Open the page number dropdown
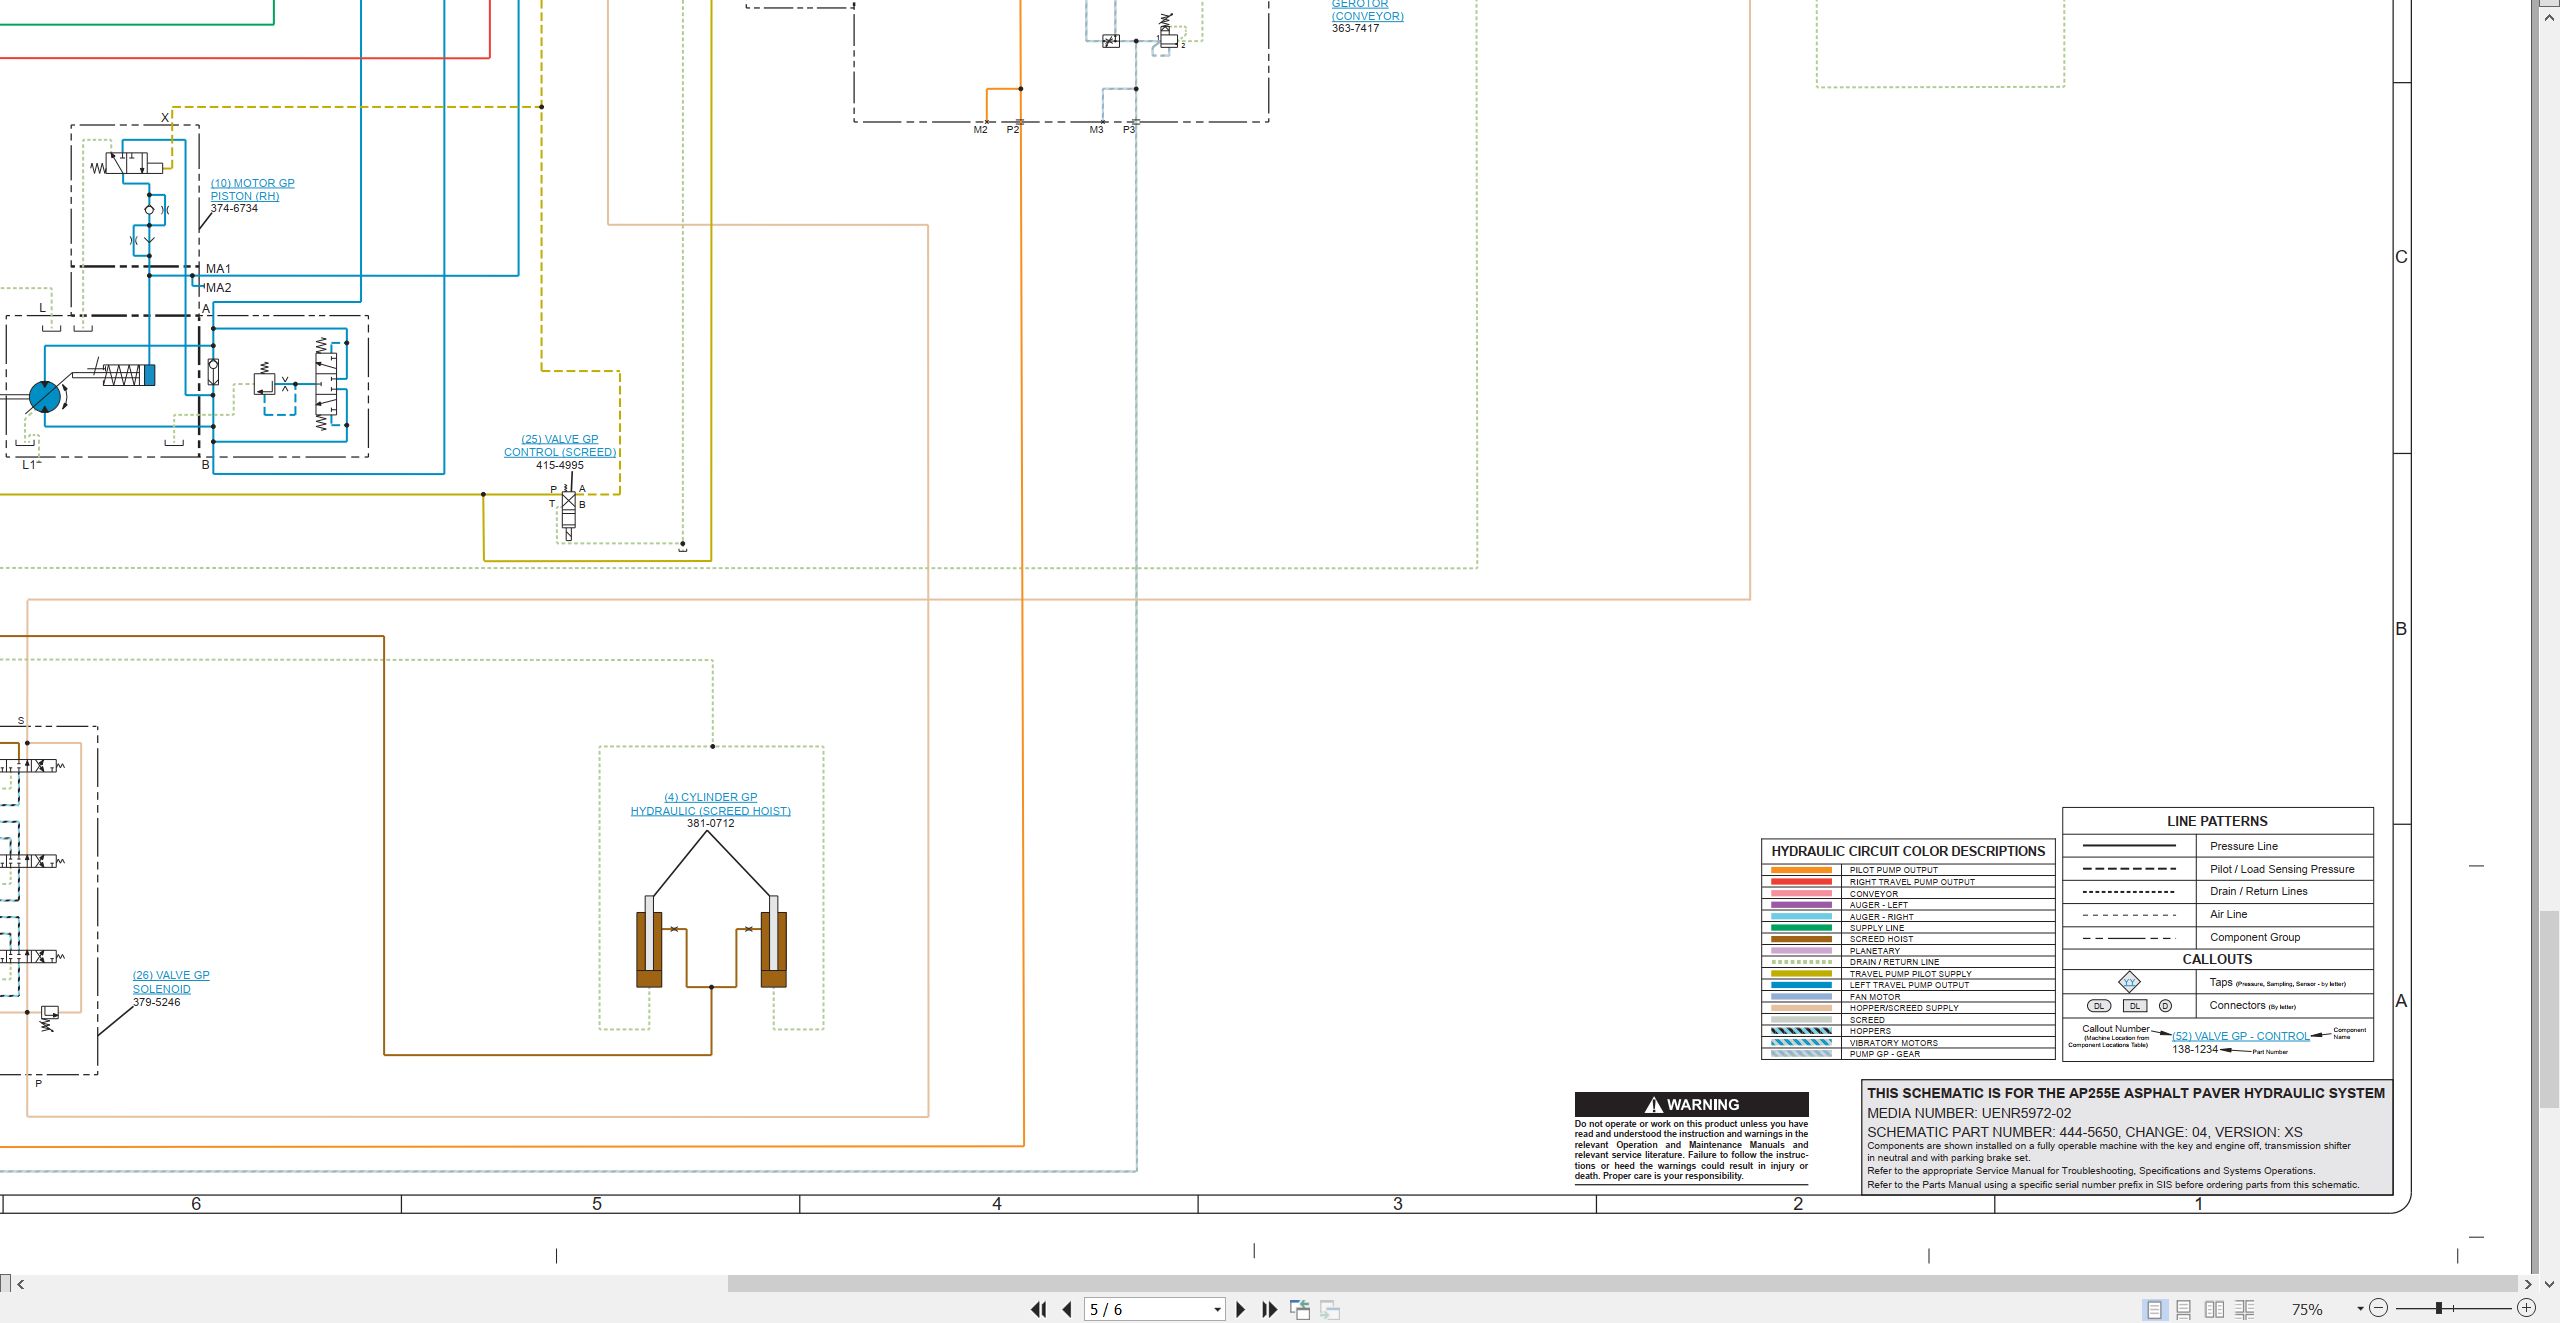Screen dimensions: 2560x1323 coord(1217,1310)
